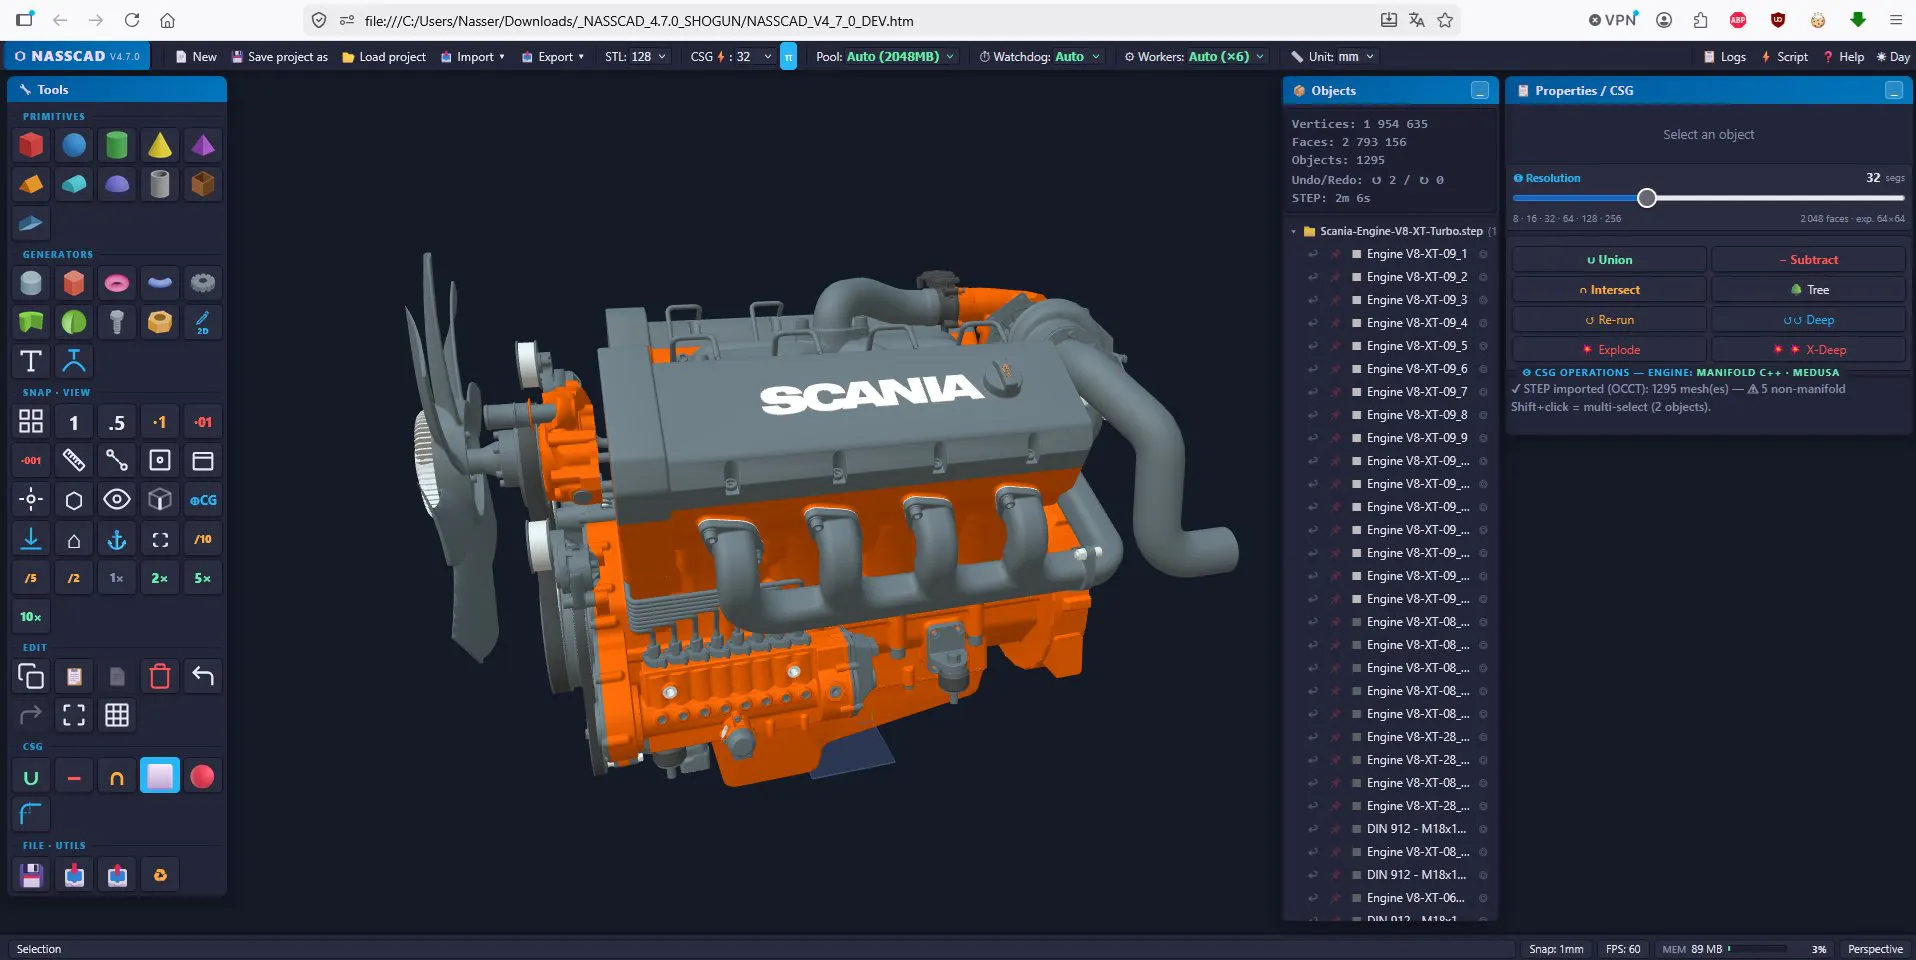Add a blue sphere primitive
Viewport: 1916px width, 960px height.
coord(74,145)
